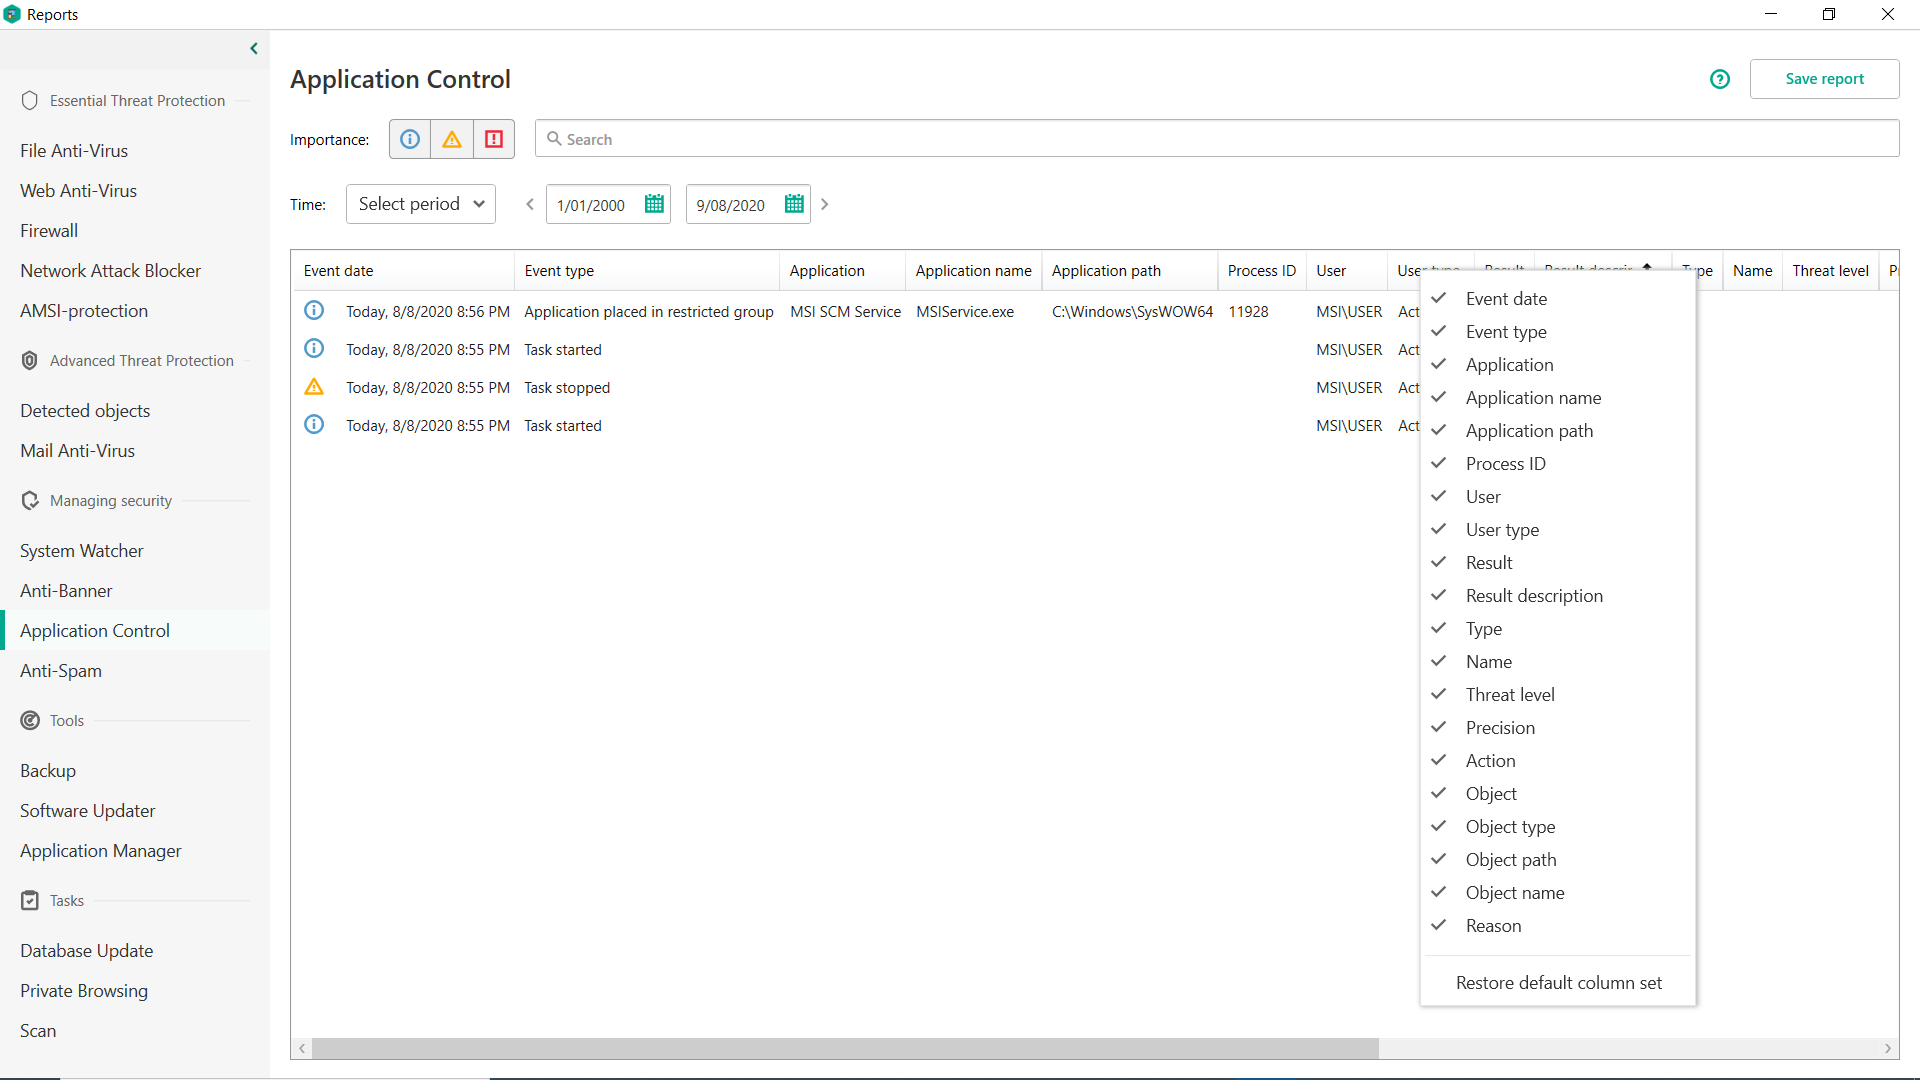
Task: Toggle the warning importance filter icon
Action: point(452,139)
